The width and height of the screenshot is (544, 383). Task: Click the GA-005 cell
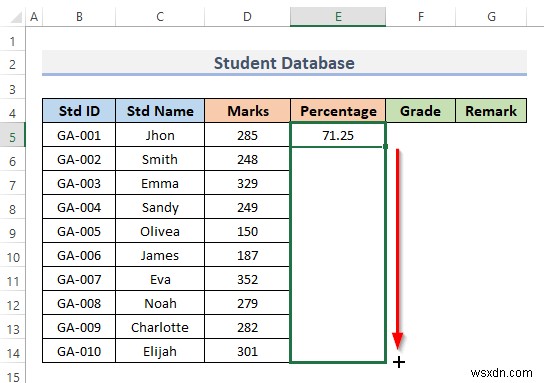coord(79,231)
